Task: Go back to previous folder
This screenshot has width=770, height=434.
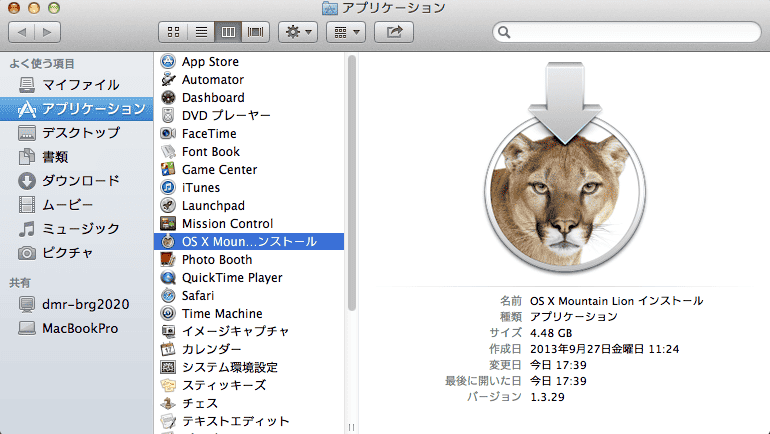Action: pyautogui.click(x=22, y=32)
